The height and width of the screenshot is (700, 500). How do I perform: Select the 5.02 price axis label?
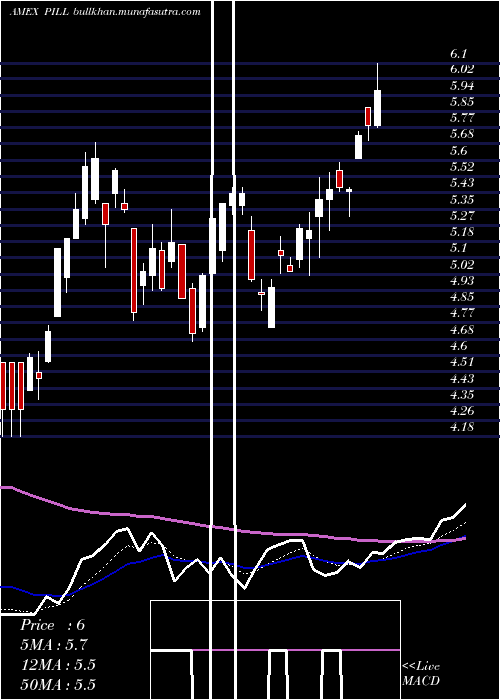pyautogui.click(x=462, y=264)
